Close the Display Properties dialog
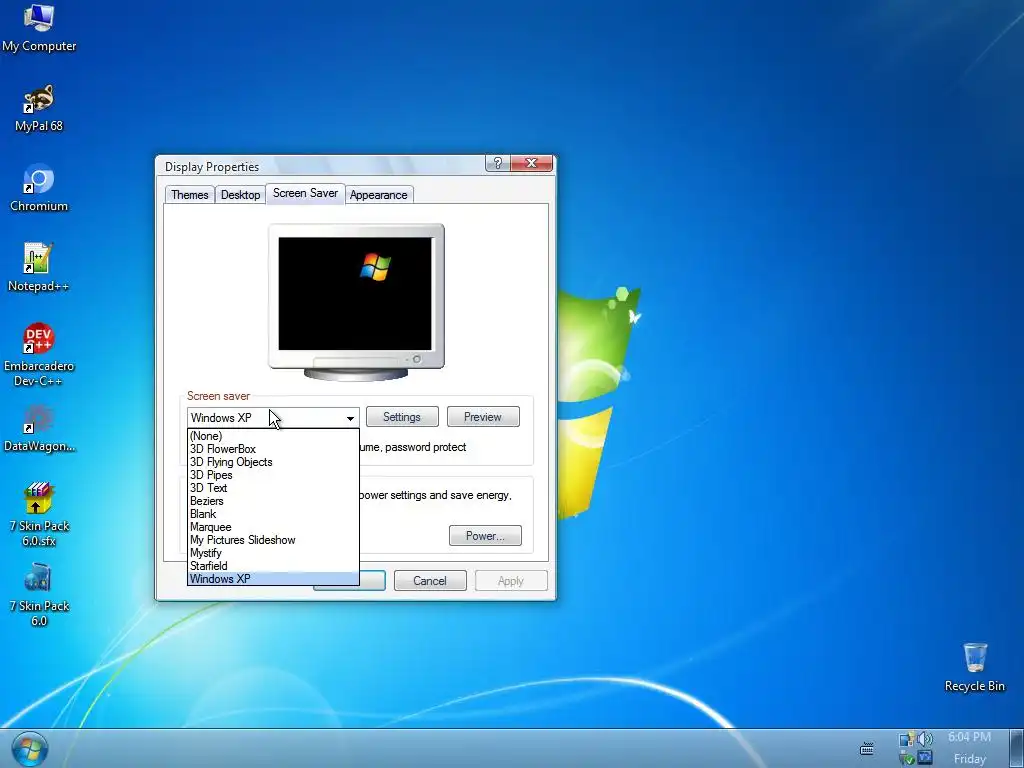Screen dimensions: 1024x768 click(532, 163)
